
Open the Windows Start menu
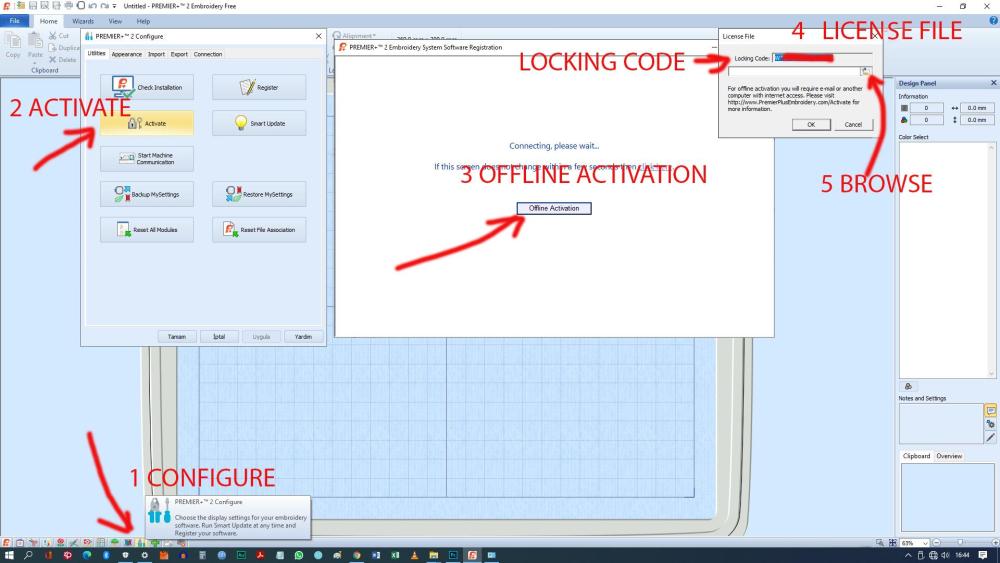(9, 555)
